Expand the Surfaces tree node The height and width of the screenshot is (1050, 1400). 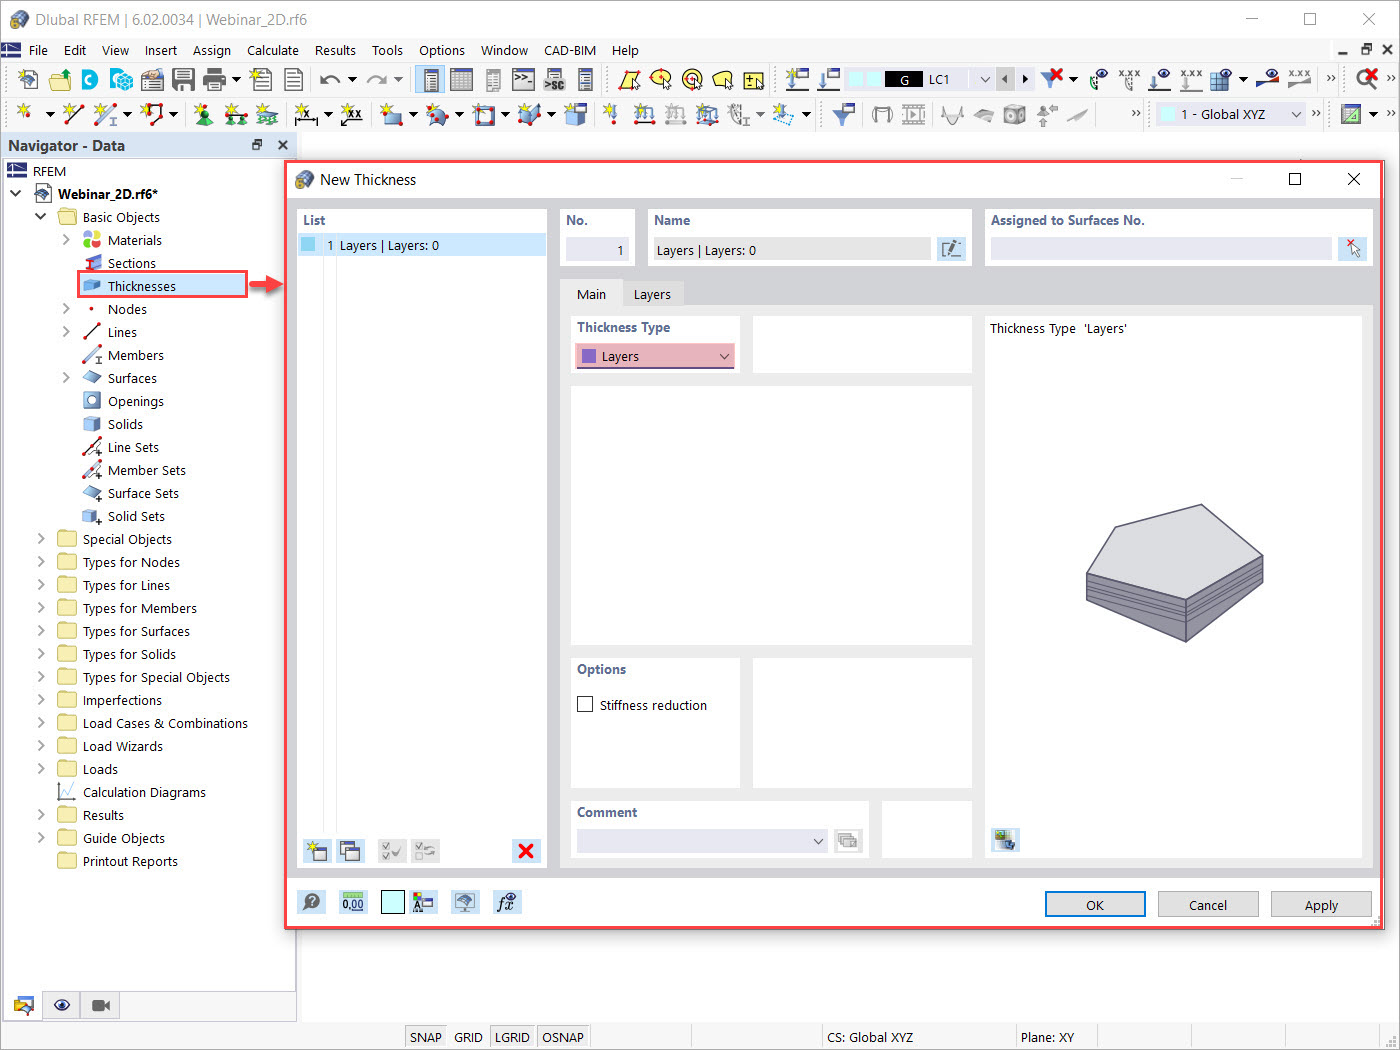tap(66, 378)
